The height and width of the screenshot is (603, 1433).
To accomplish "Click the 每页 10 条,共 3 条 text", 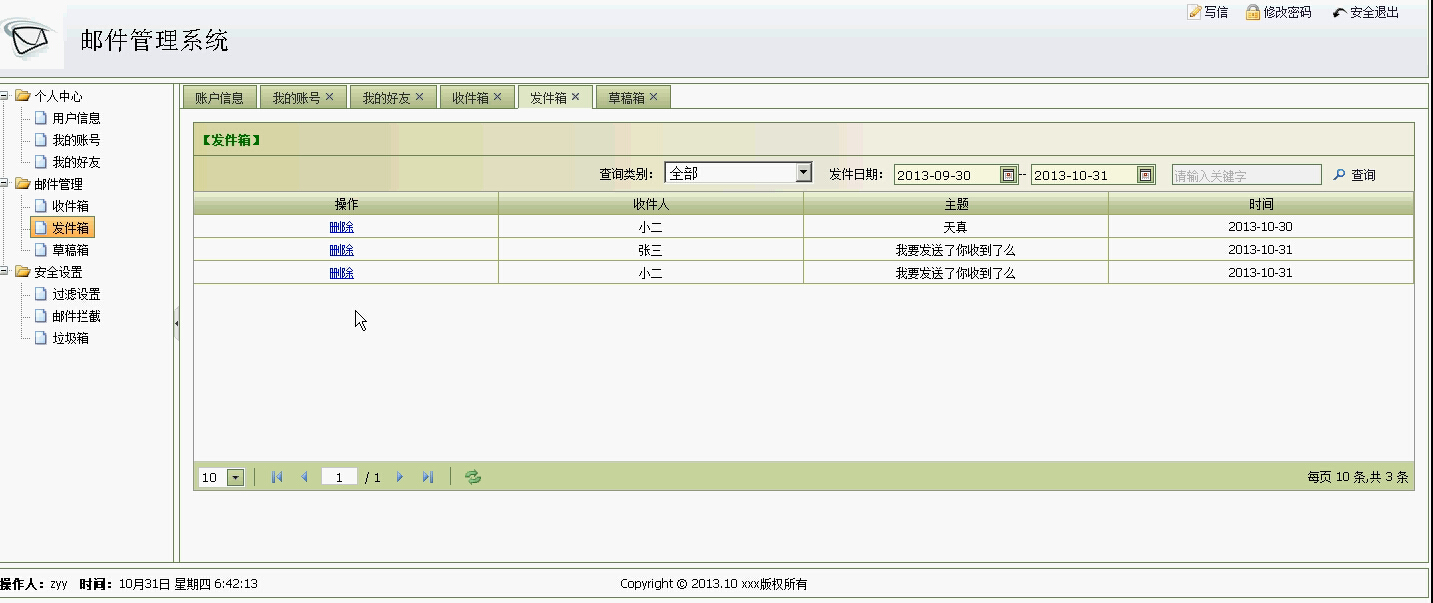I will pos(1358,478).
